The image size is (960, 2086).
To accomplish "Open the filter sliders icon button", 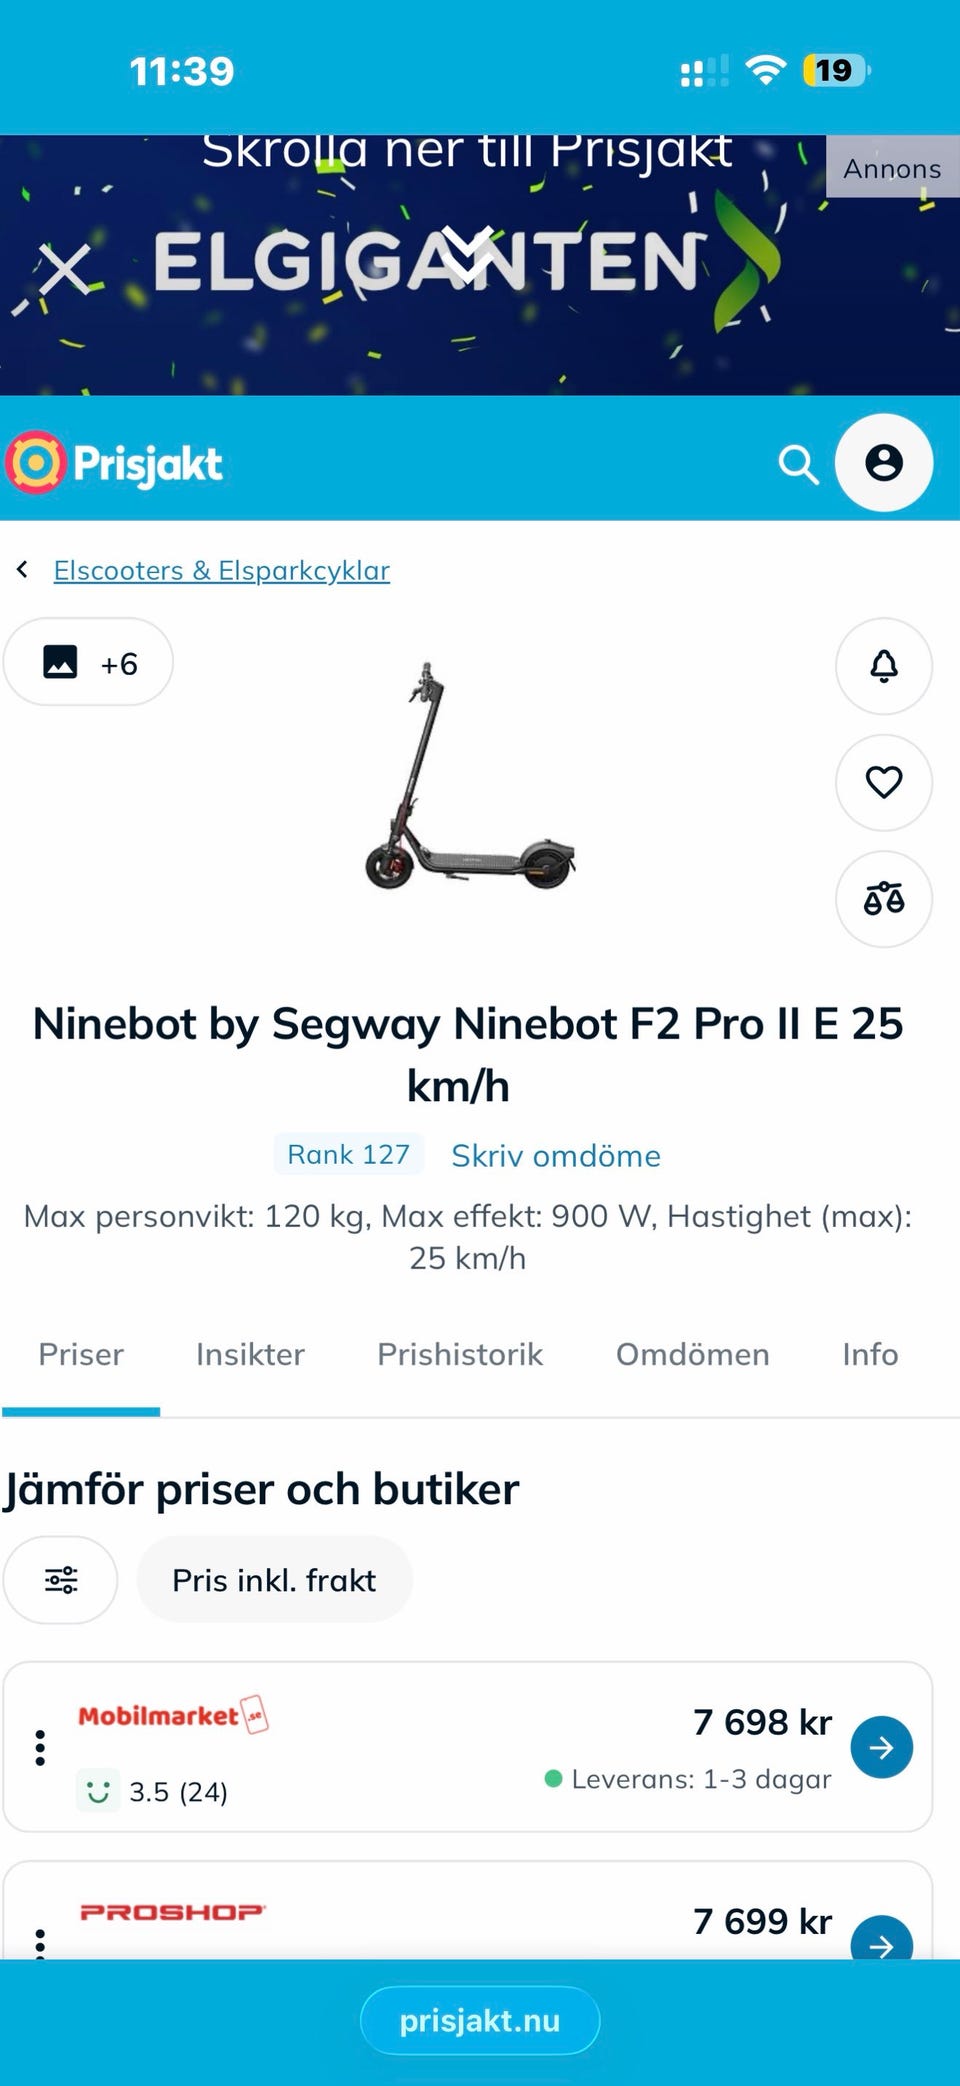I will point(61,1580).
